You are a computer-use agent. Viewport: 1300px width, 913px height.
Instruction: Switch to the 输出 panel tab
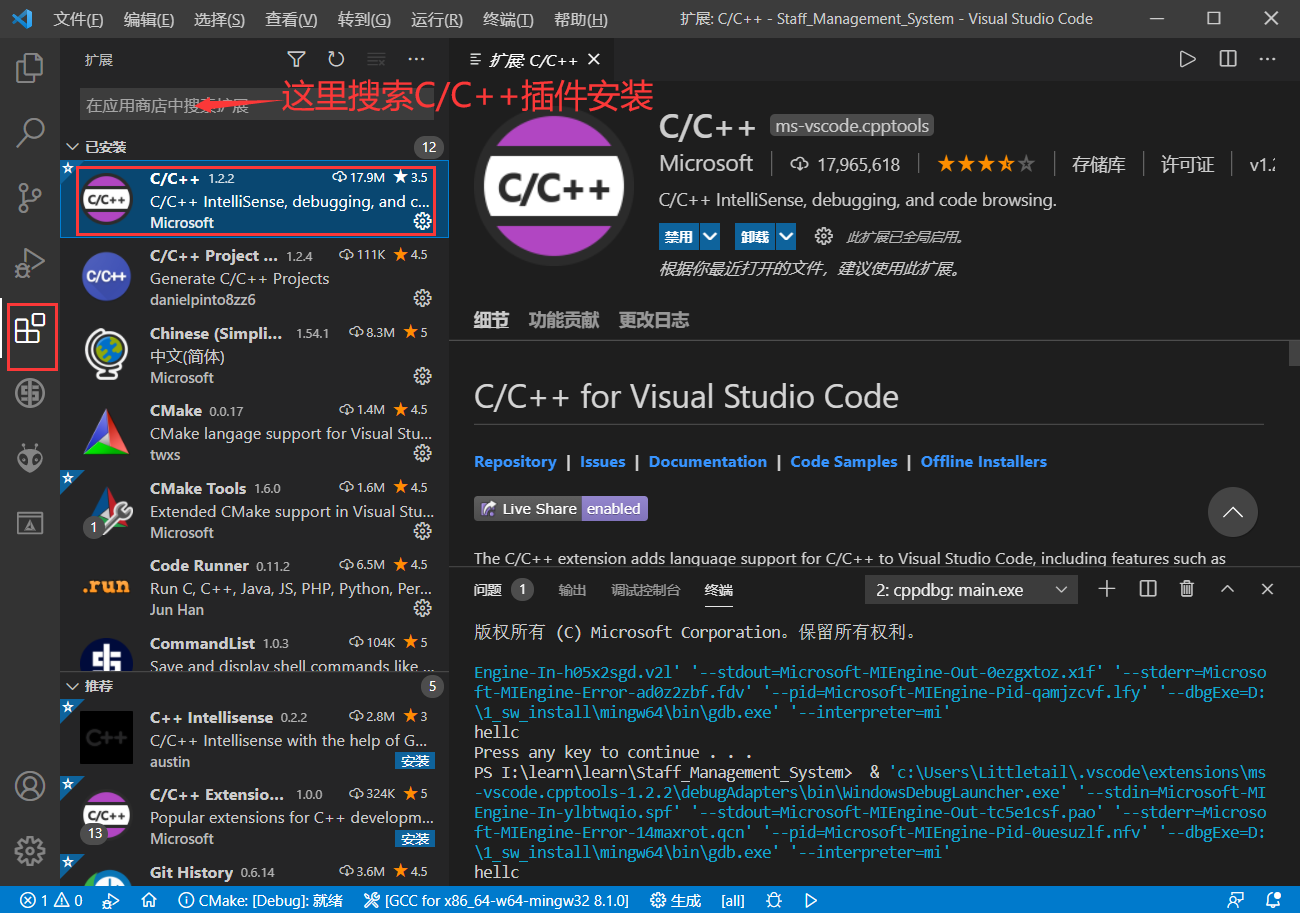click(572, 590)
